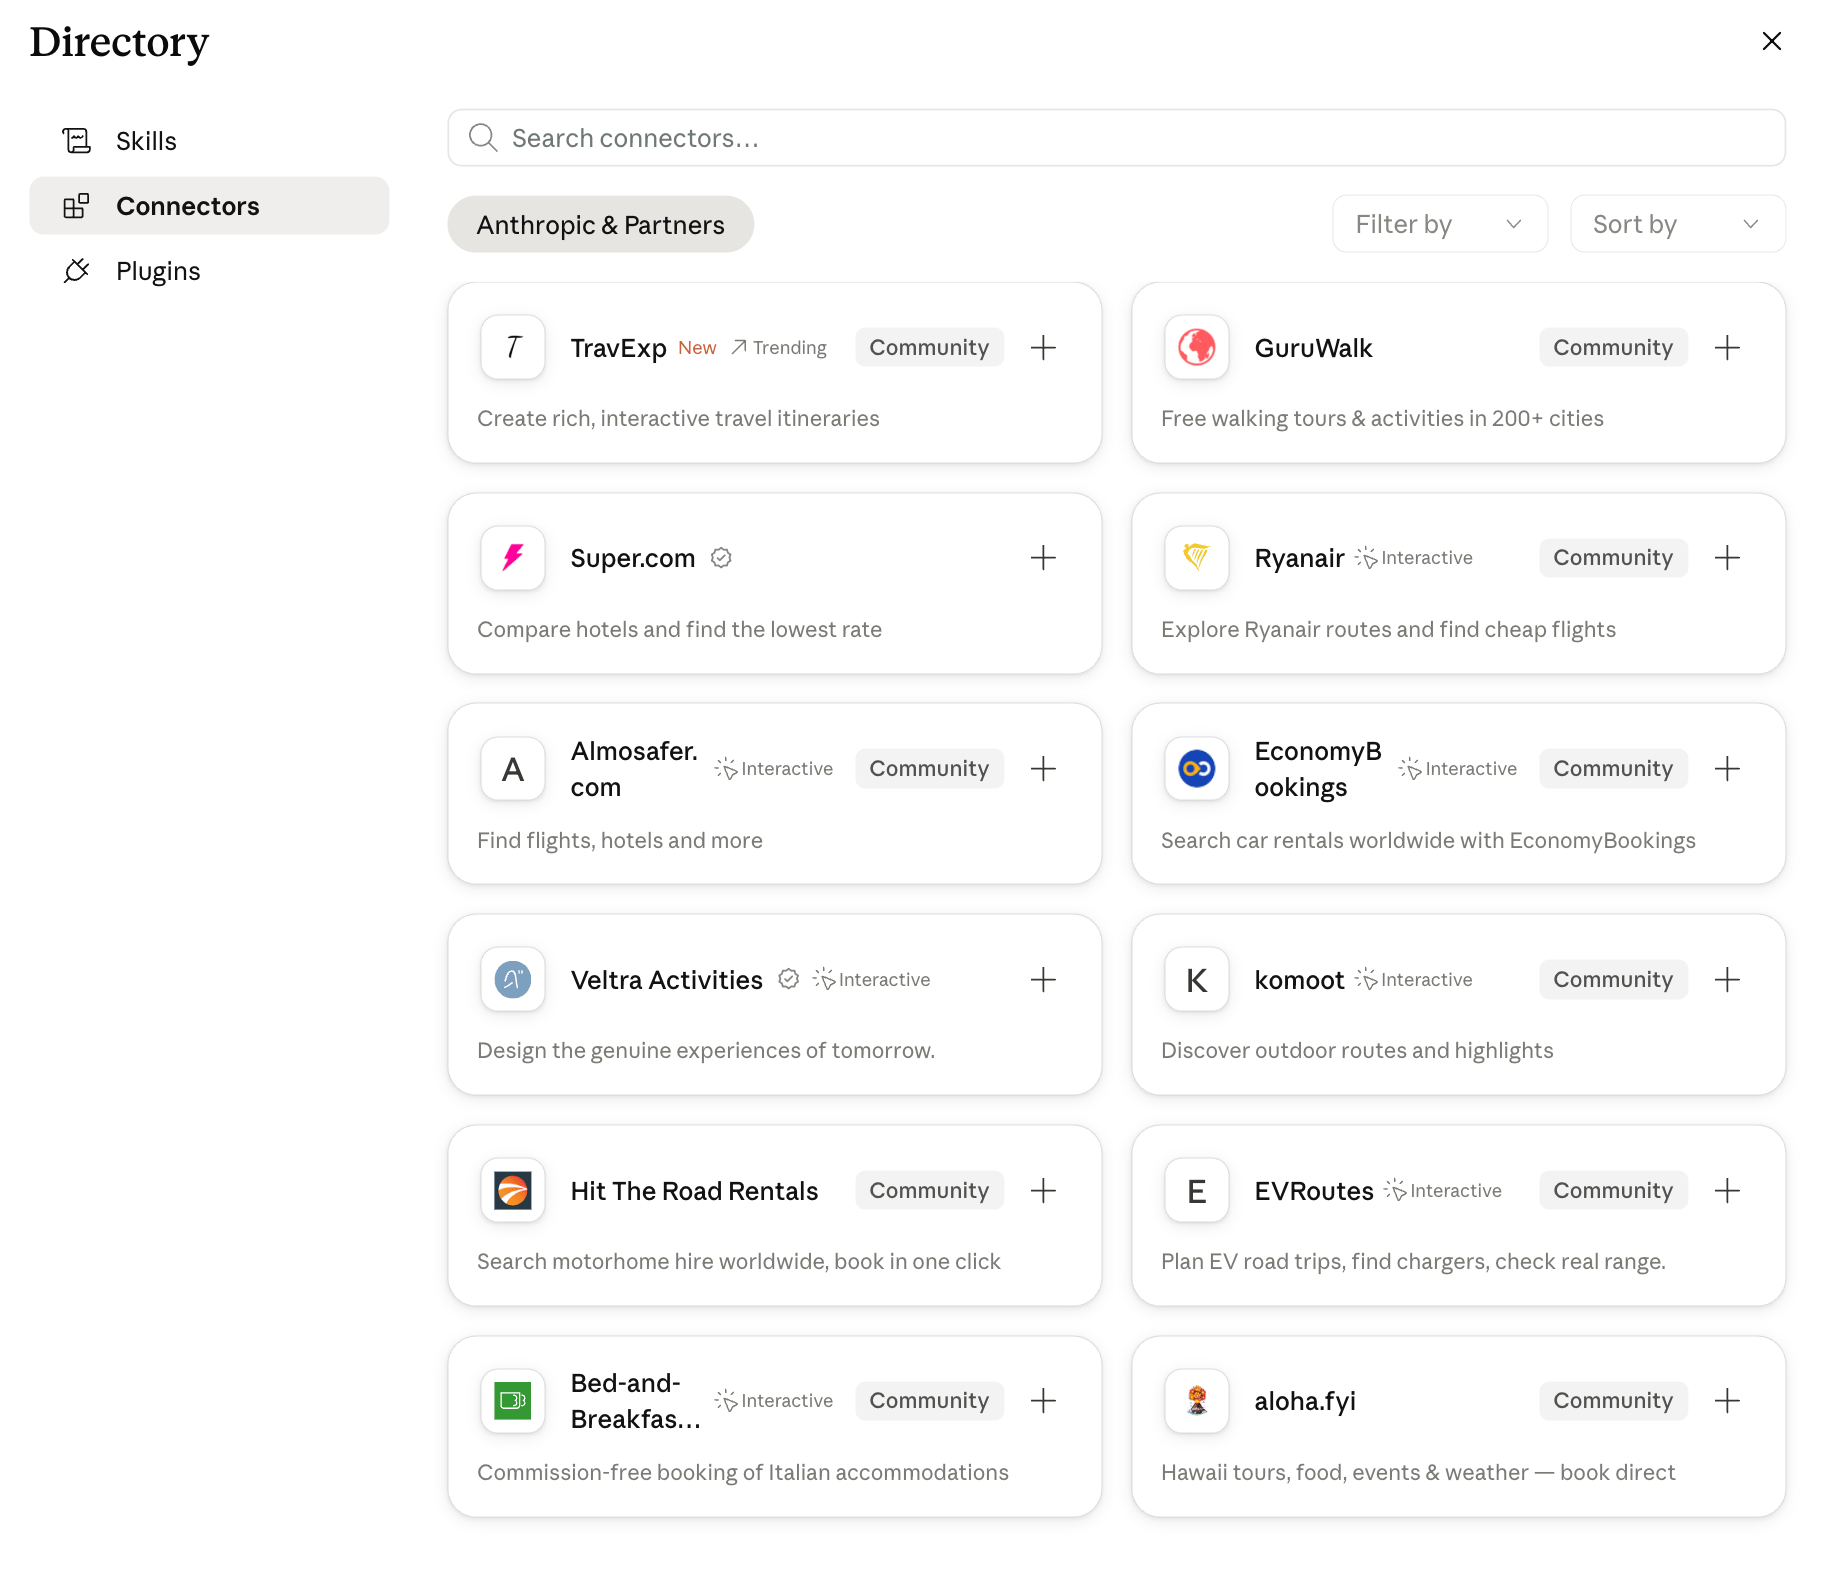Click the Veltra Activities logo icon
1822x1574 pixels.
coord(513,980)
